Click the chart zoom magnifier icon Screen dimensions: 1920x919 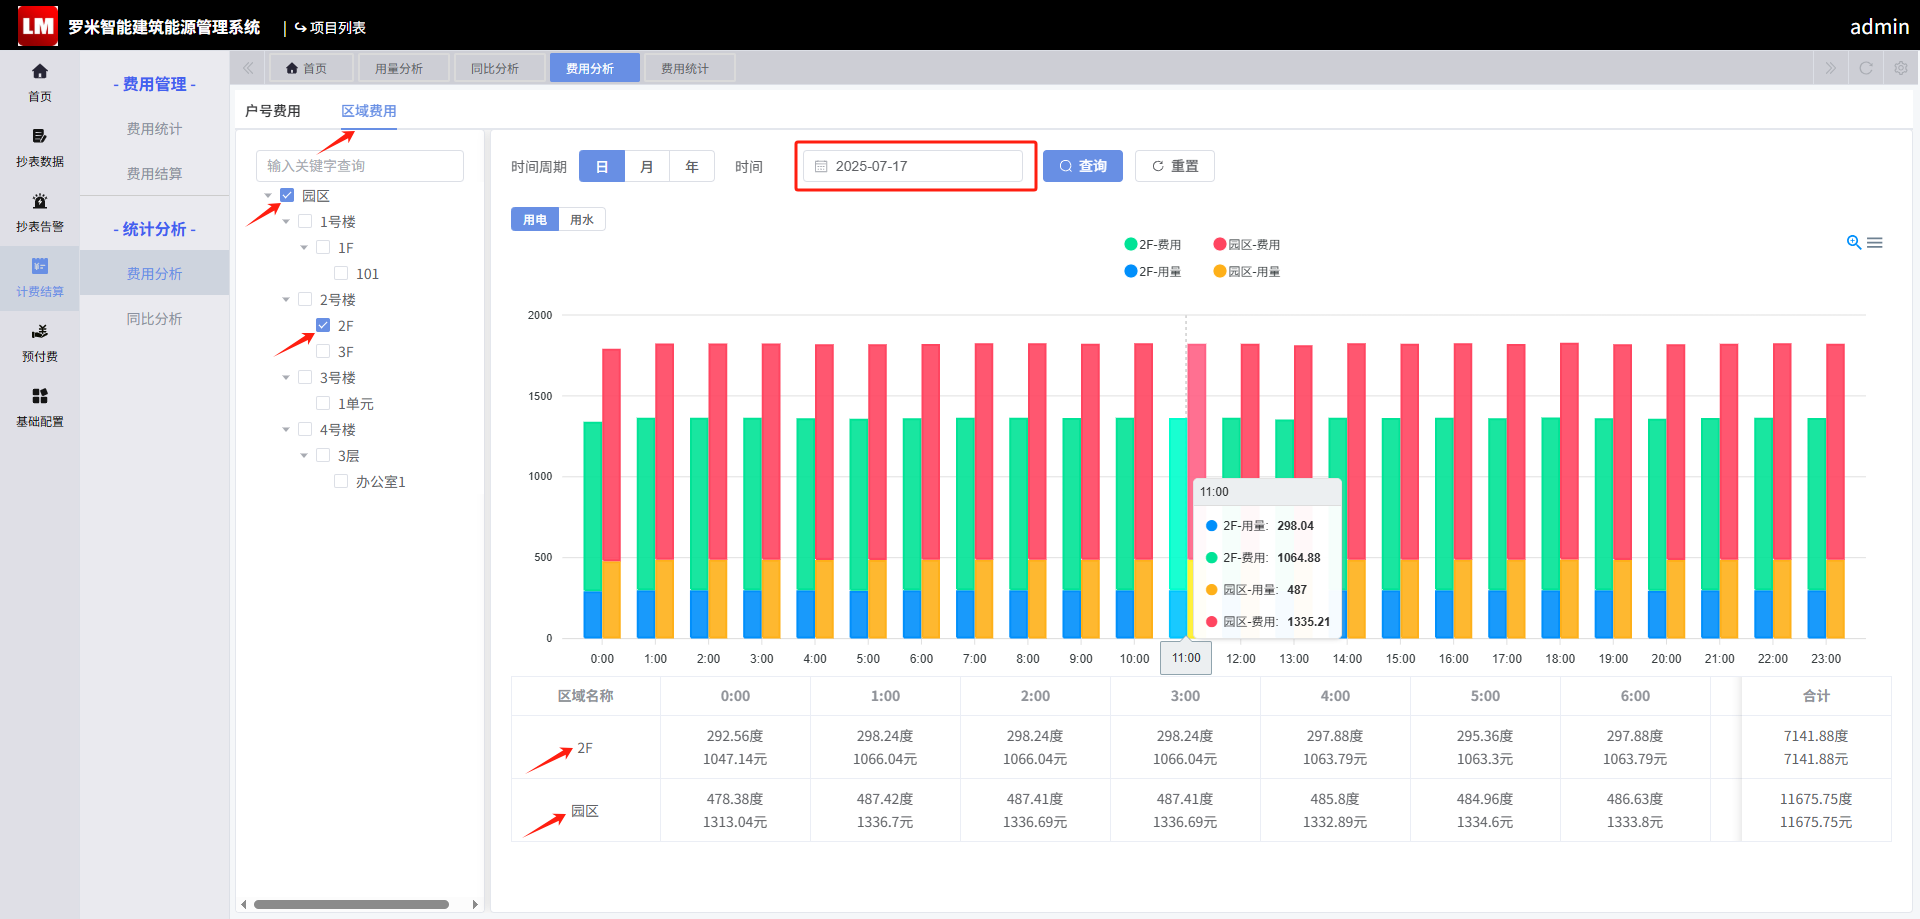click(x=1854, y=243)
